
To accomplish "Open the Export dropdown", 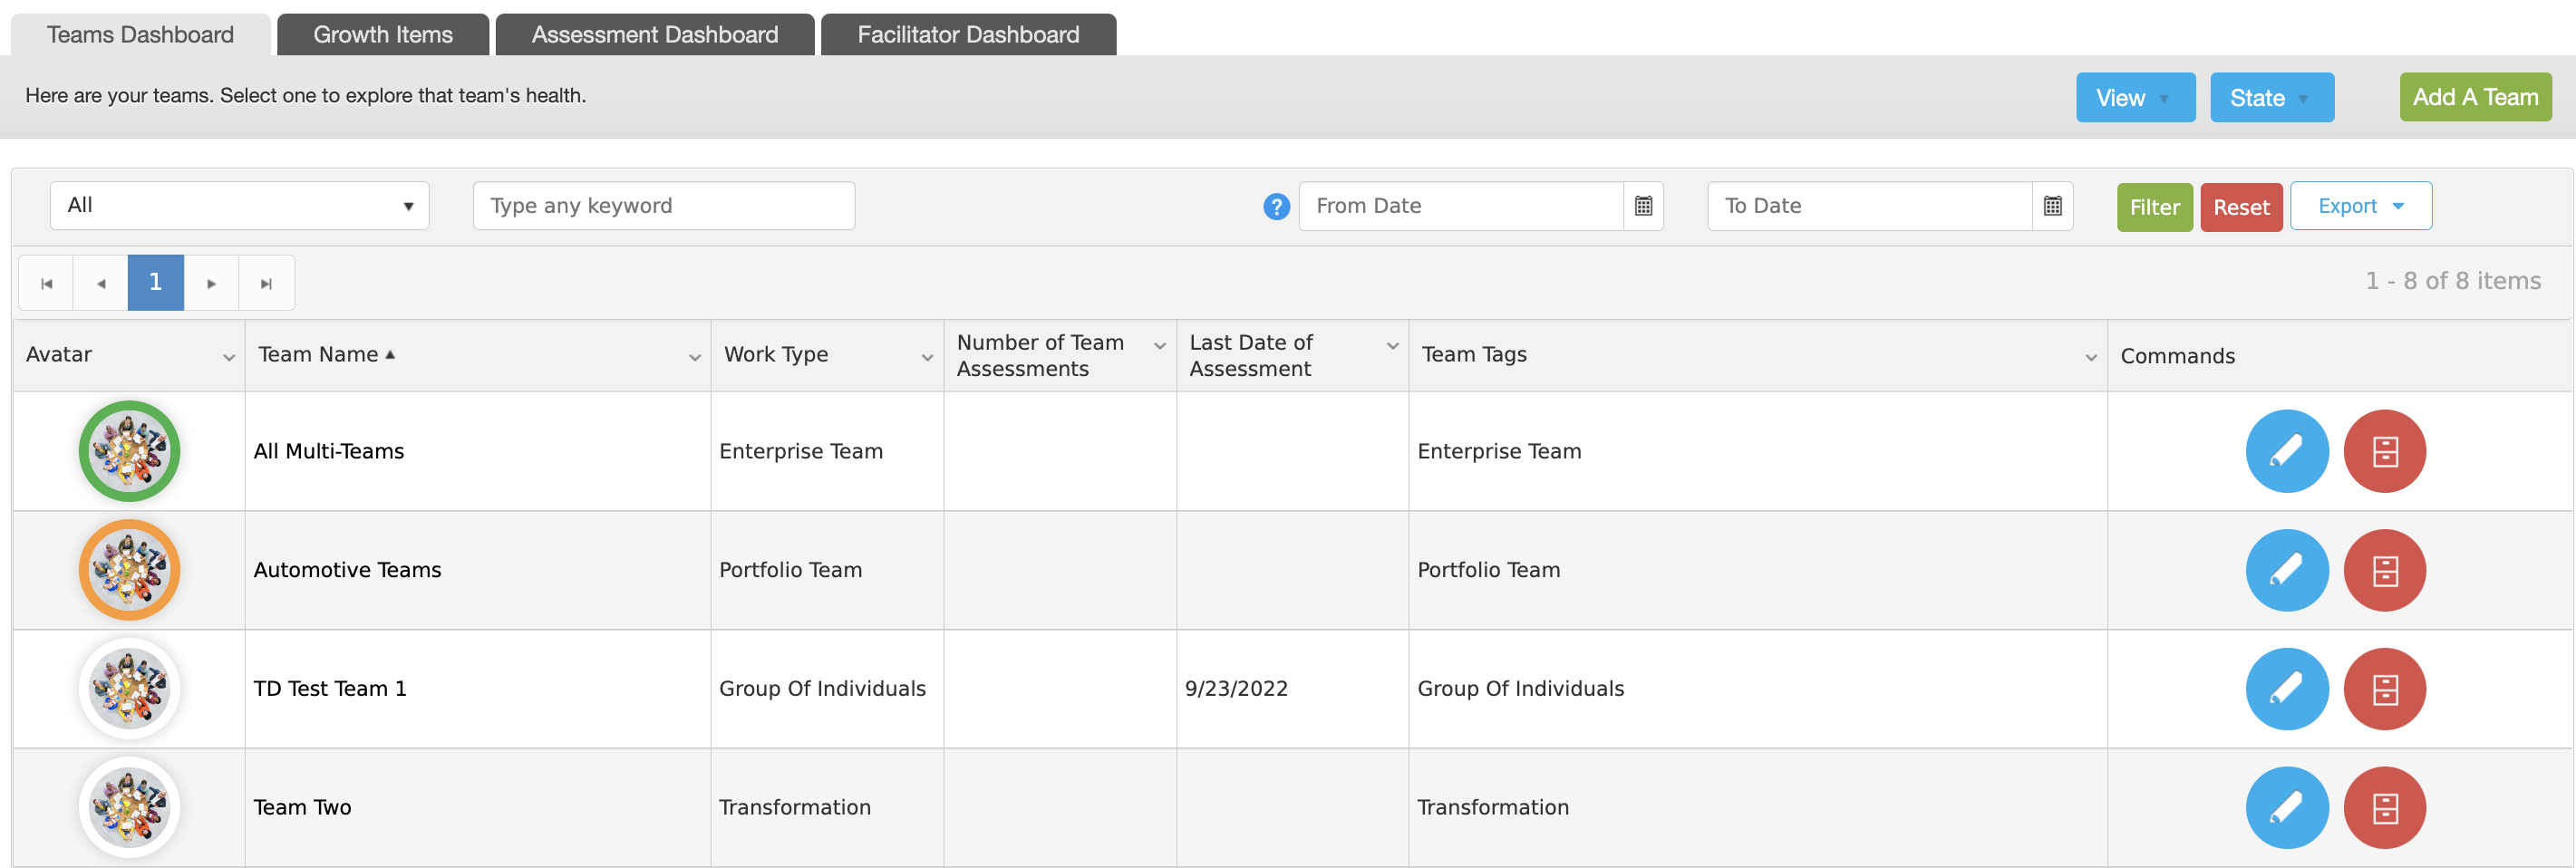I will [x=2360, y=206].
